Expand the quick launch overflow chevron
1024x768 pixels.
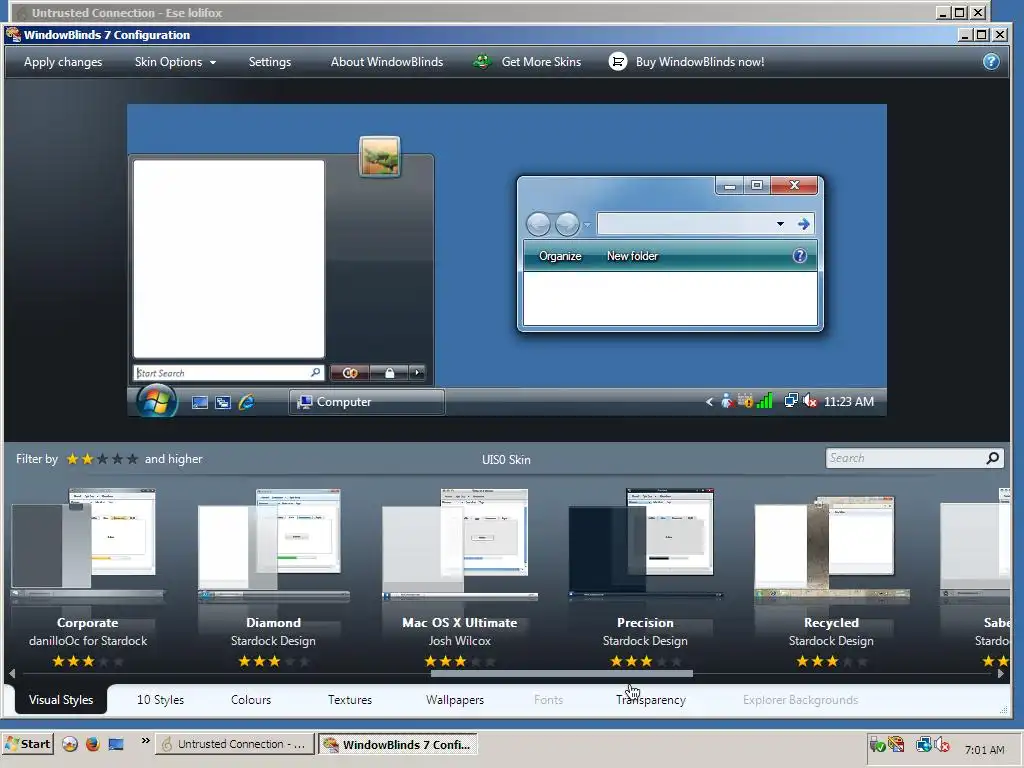point(145,741)
